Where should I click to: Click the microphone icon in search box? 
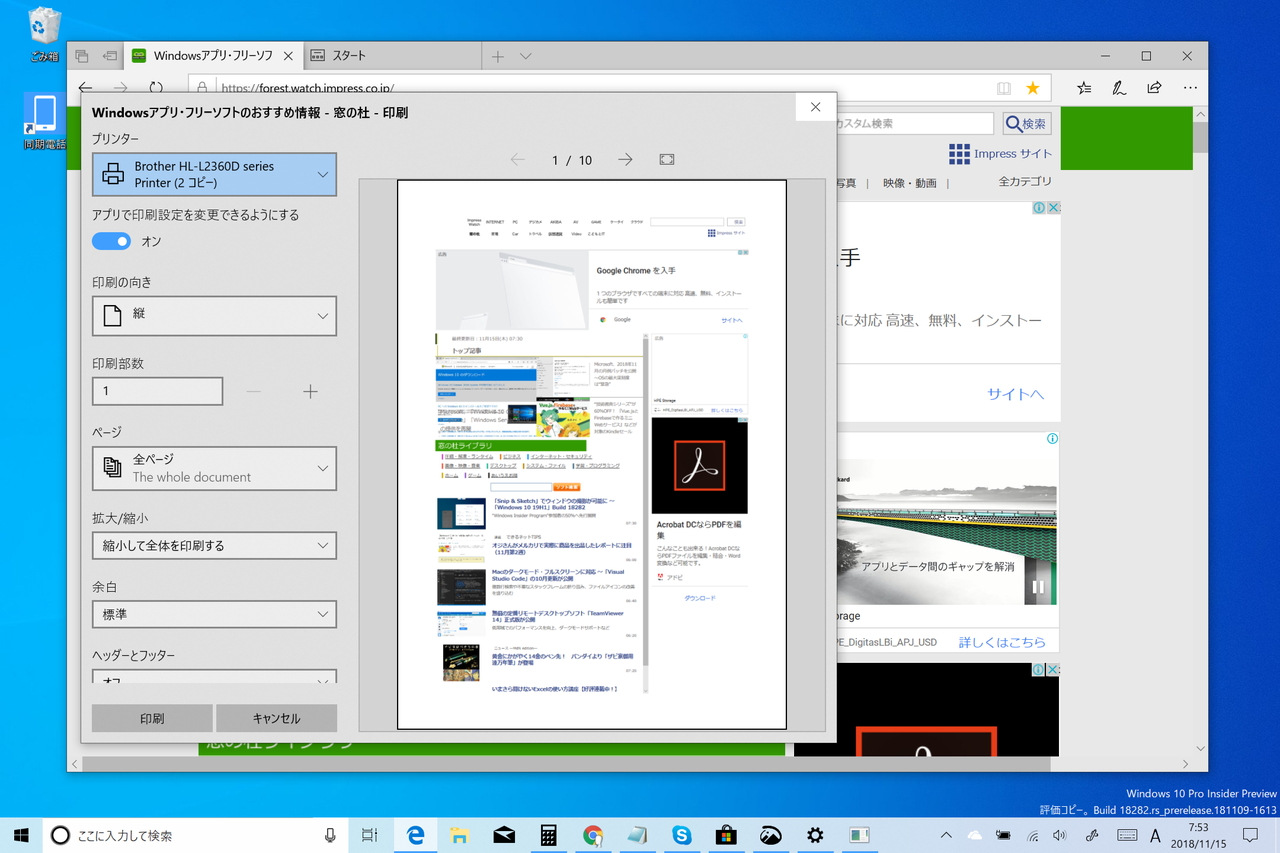(x=330, y=835)
